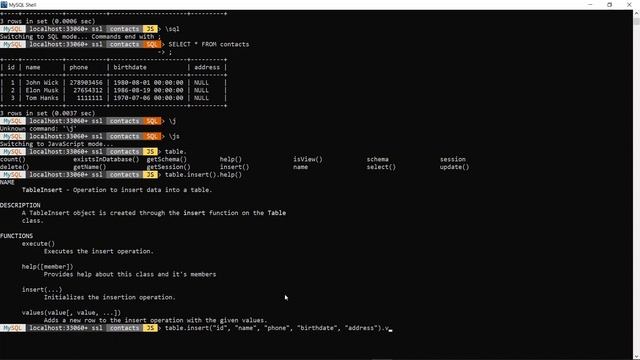Click 'getSession()' autocomplete suggestion
Viewport: 640px width, 360px height.
[x=168, y=167]
